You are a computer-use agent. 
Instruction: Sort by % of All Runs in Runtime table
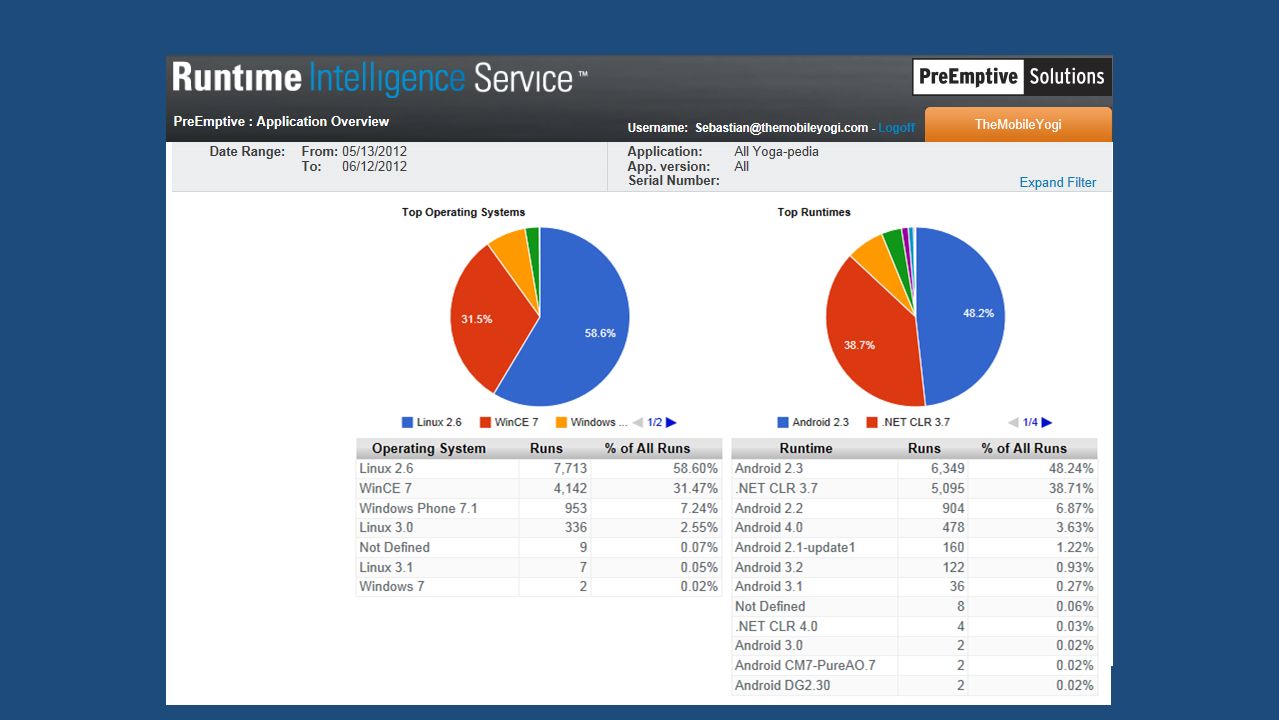(x=1032, y=448)
